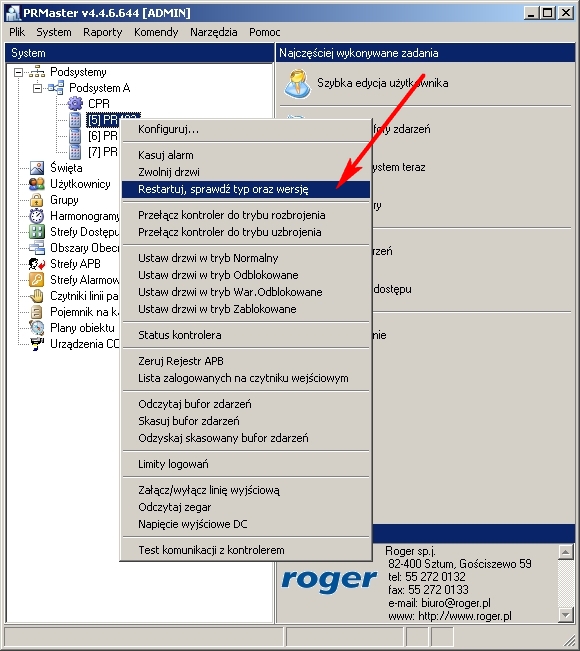Choose Ustaw drzwi w tryb Odblokowane
The image size is (580, 651).
coord(246,275)
